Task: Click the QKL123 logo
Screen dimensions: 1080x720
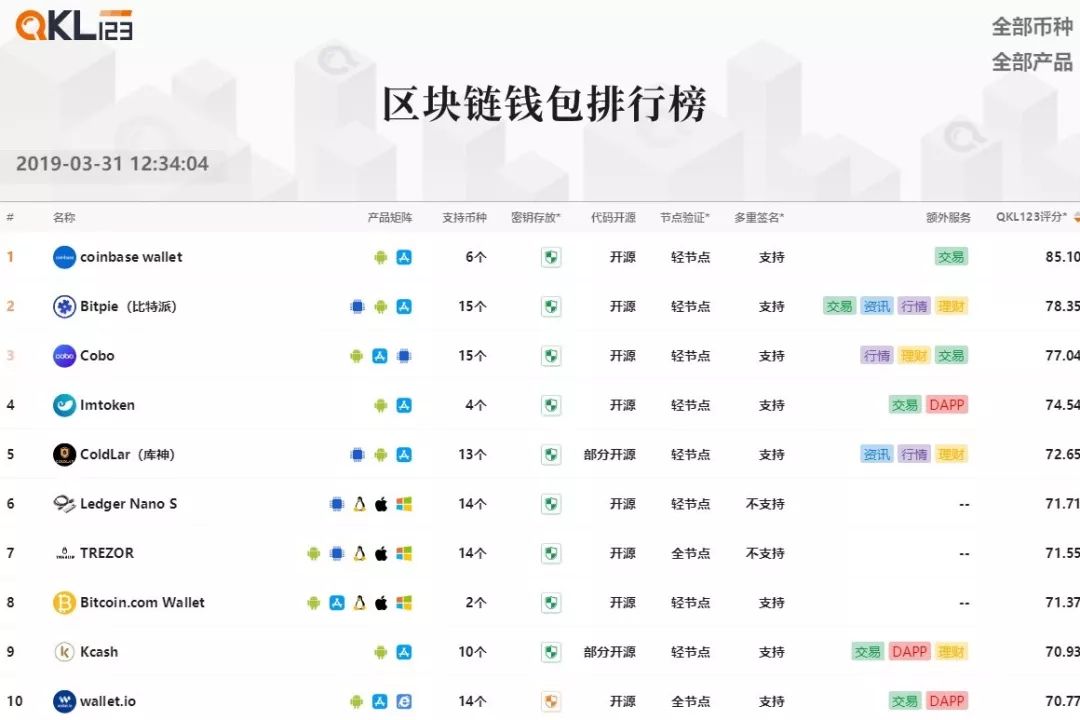Action: click(74, 25)
